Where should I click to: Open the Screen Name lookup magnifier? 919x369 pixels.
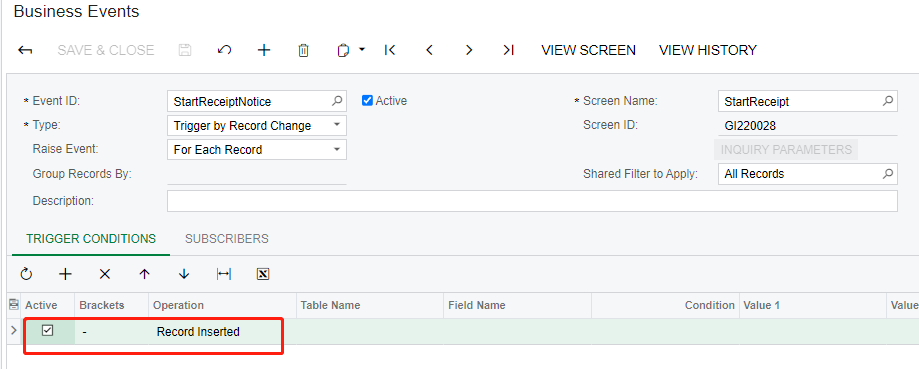tap(888, 101)
